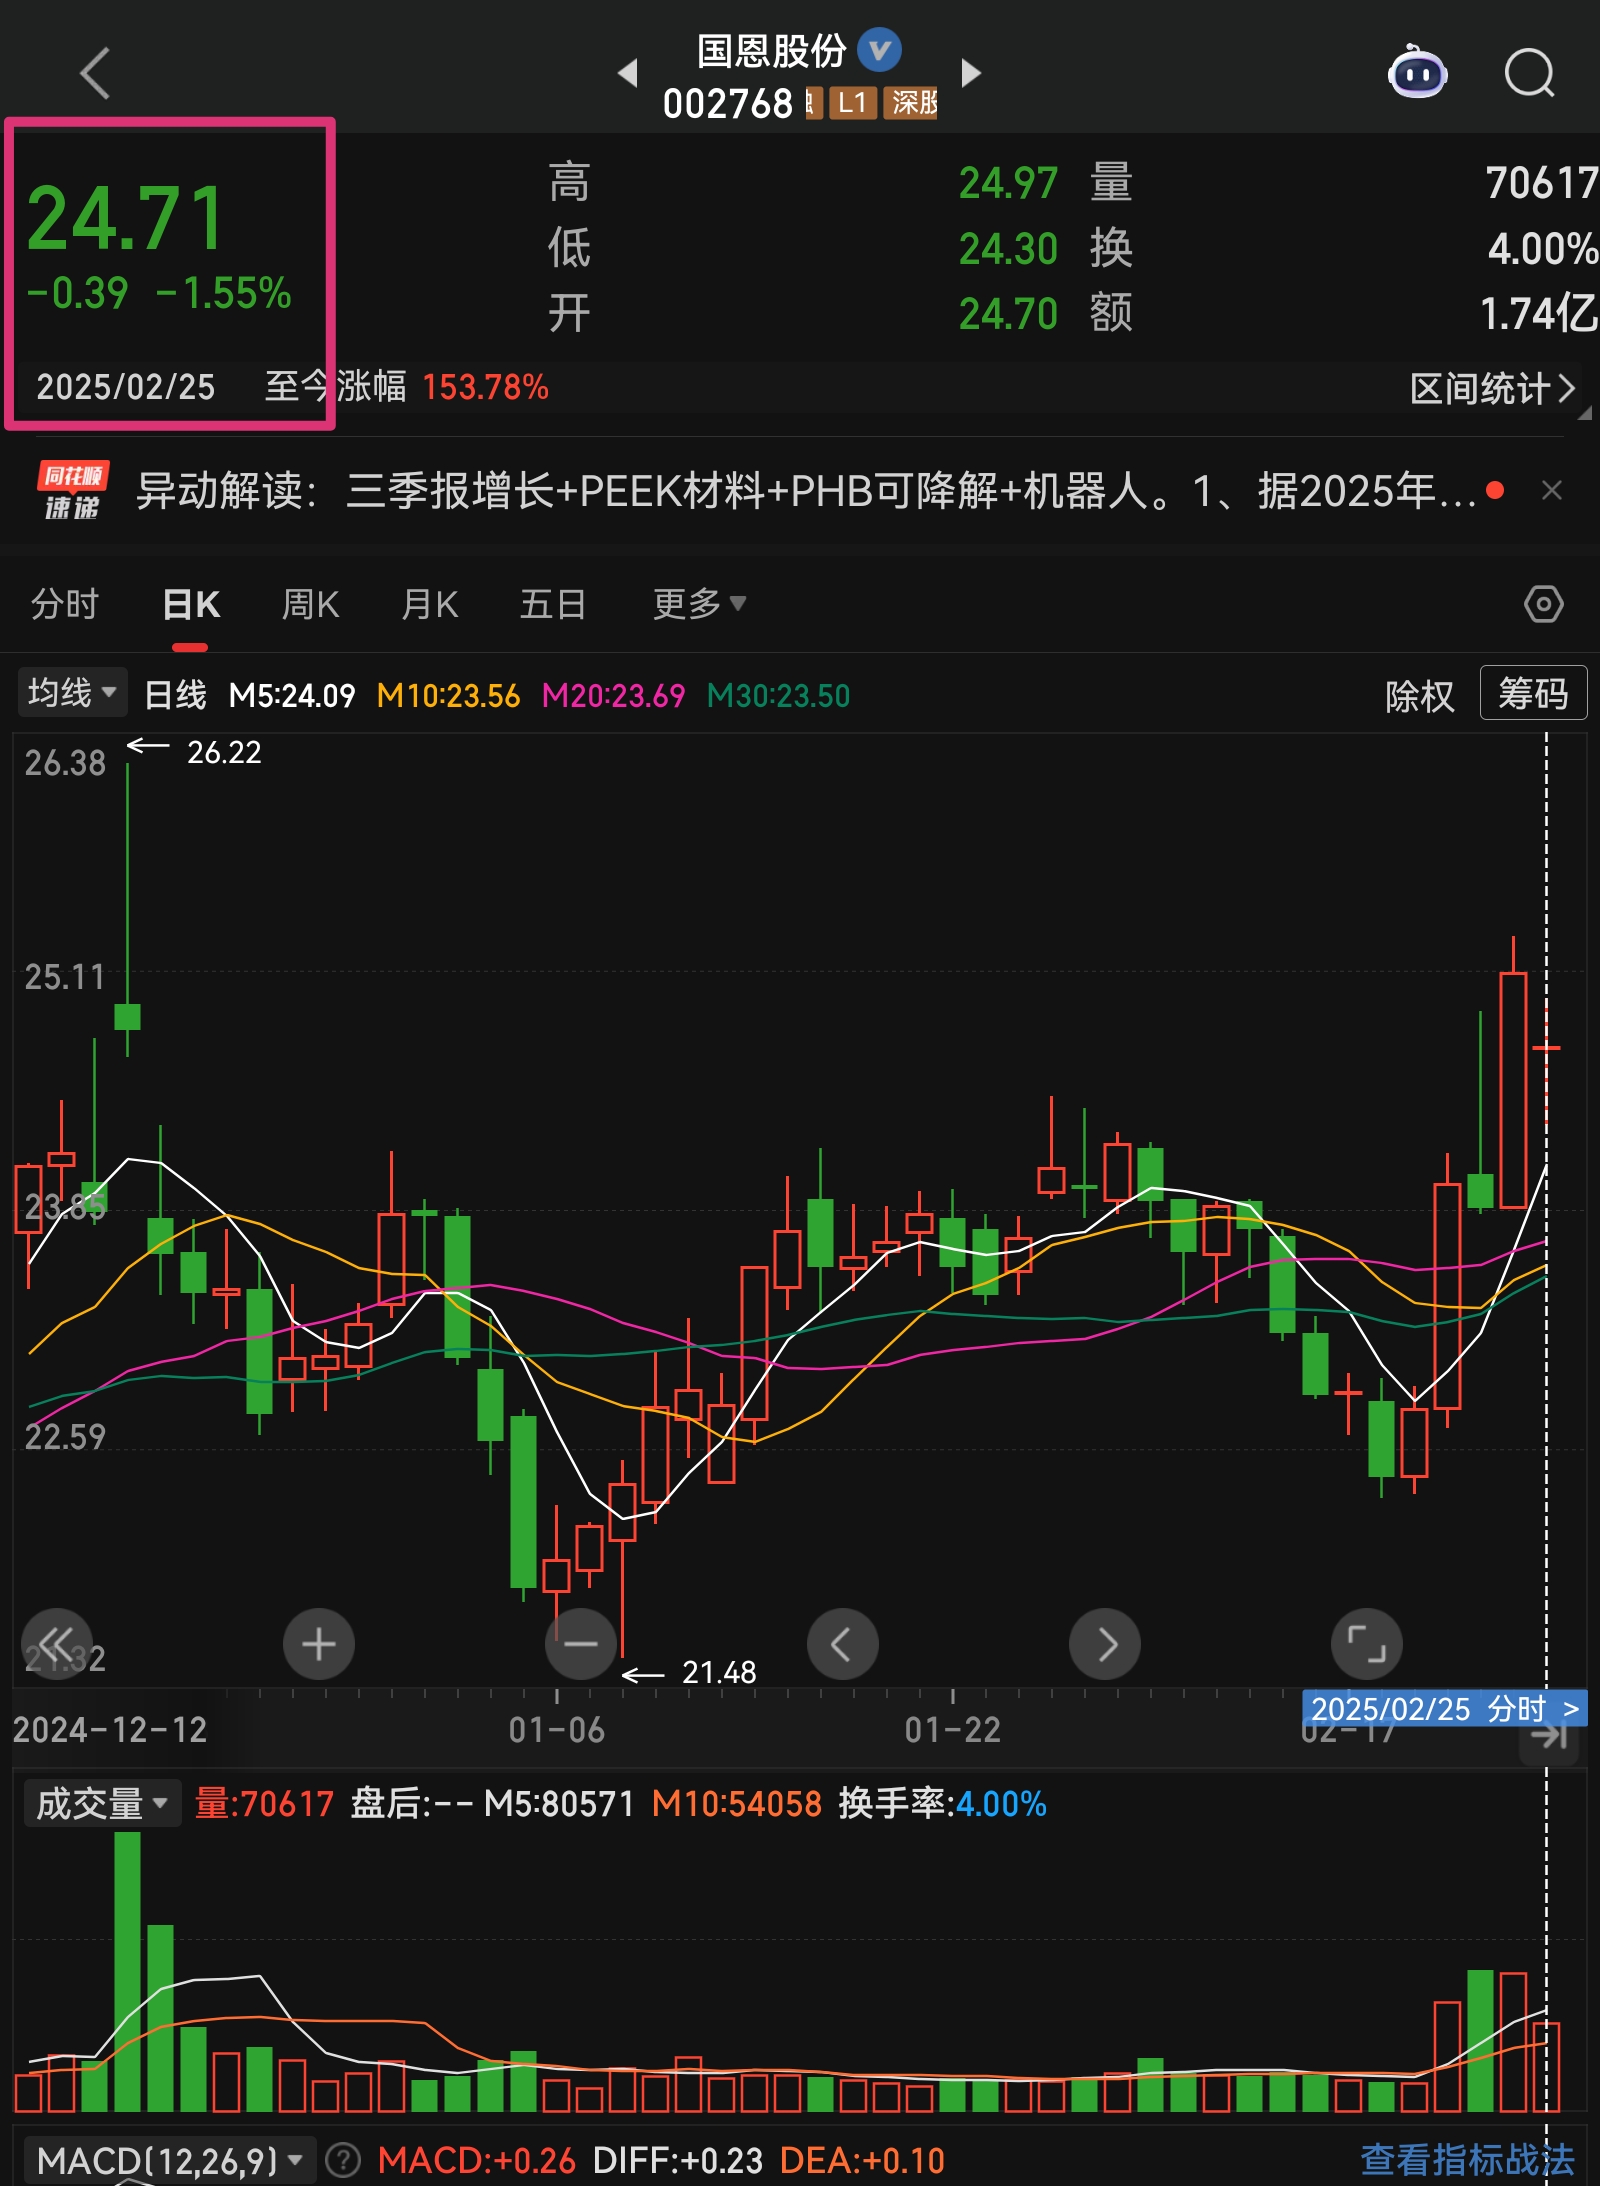Image resolution: width=1600 pixels, height=2186 pixels.
Task: Tap the blue V verified badge
Action: tap(880, 49)
